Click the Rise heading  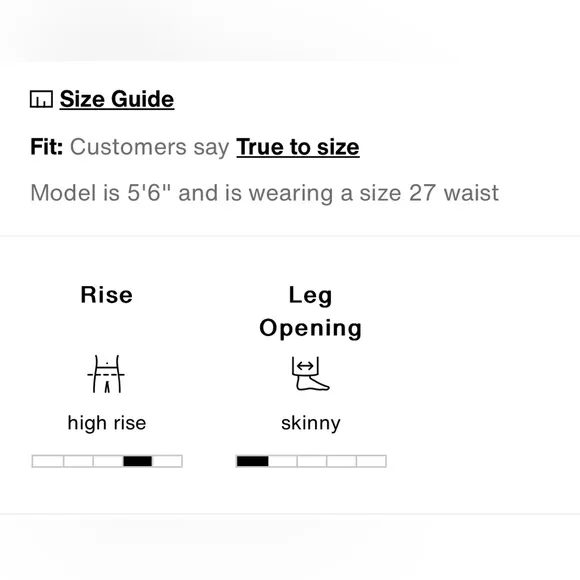coord(107,295)
